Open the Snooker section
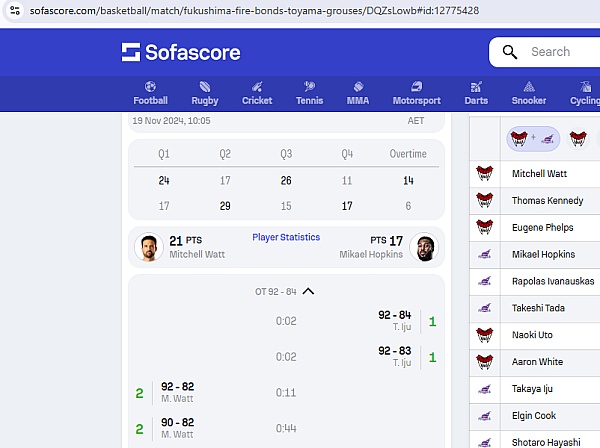 [529, 93]
